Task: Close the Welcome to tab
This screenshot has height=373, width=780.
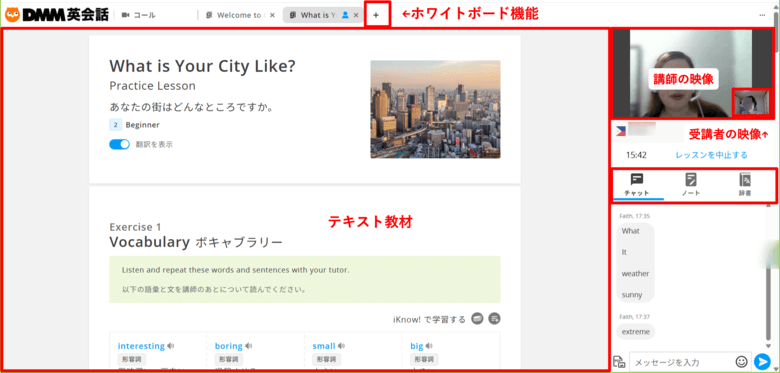Action: tap(272, 15)
